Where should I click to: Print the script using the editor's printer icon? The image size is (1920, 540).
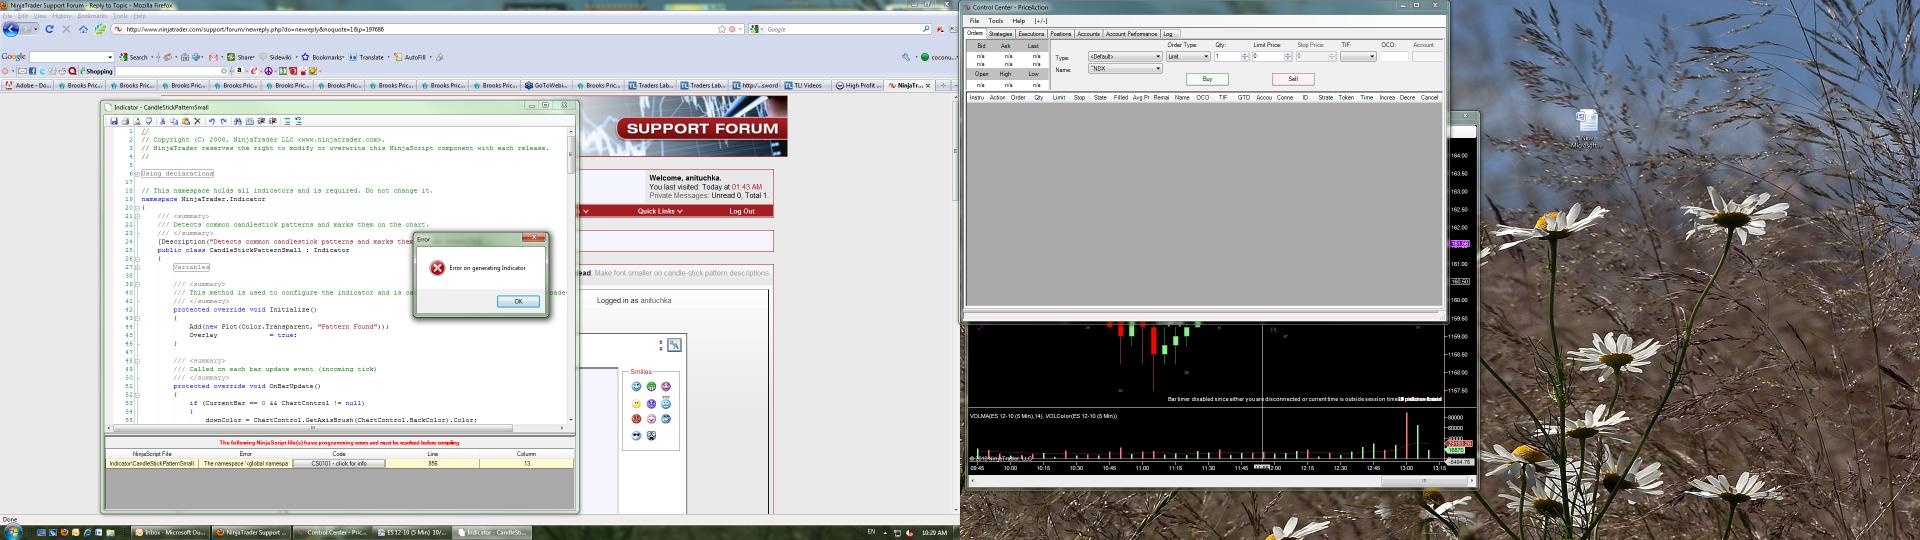click(125, 121)
